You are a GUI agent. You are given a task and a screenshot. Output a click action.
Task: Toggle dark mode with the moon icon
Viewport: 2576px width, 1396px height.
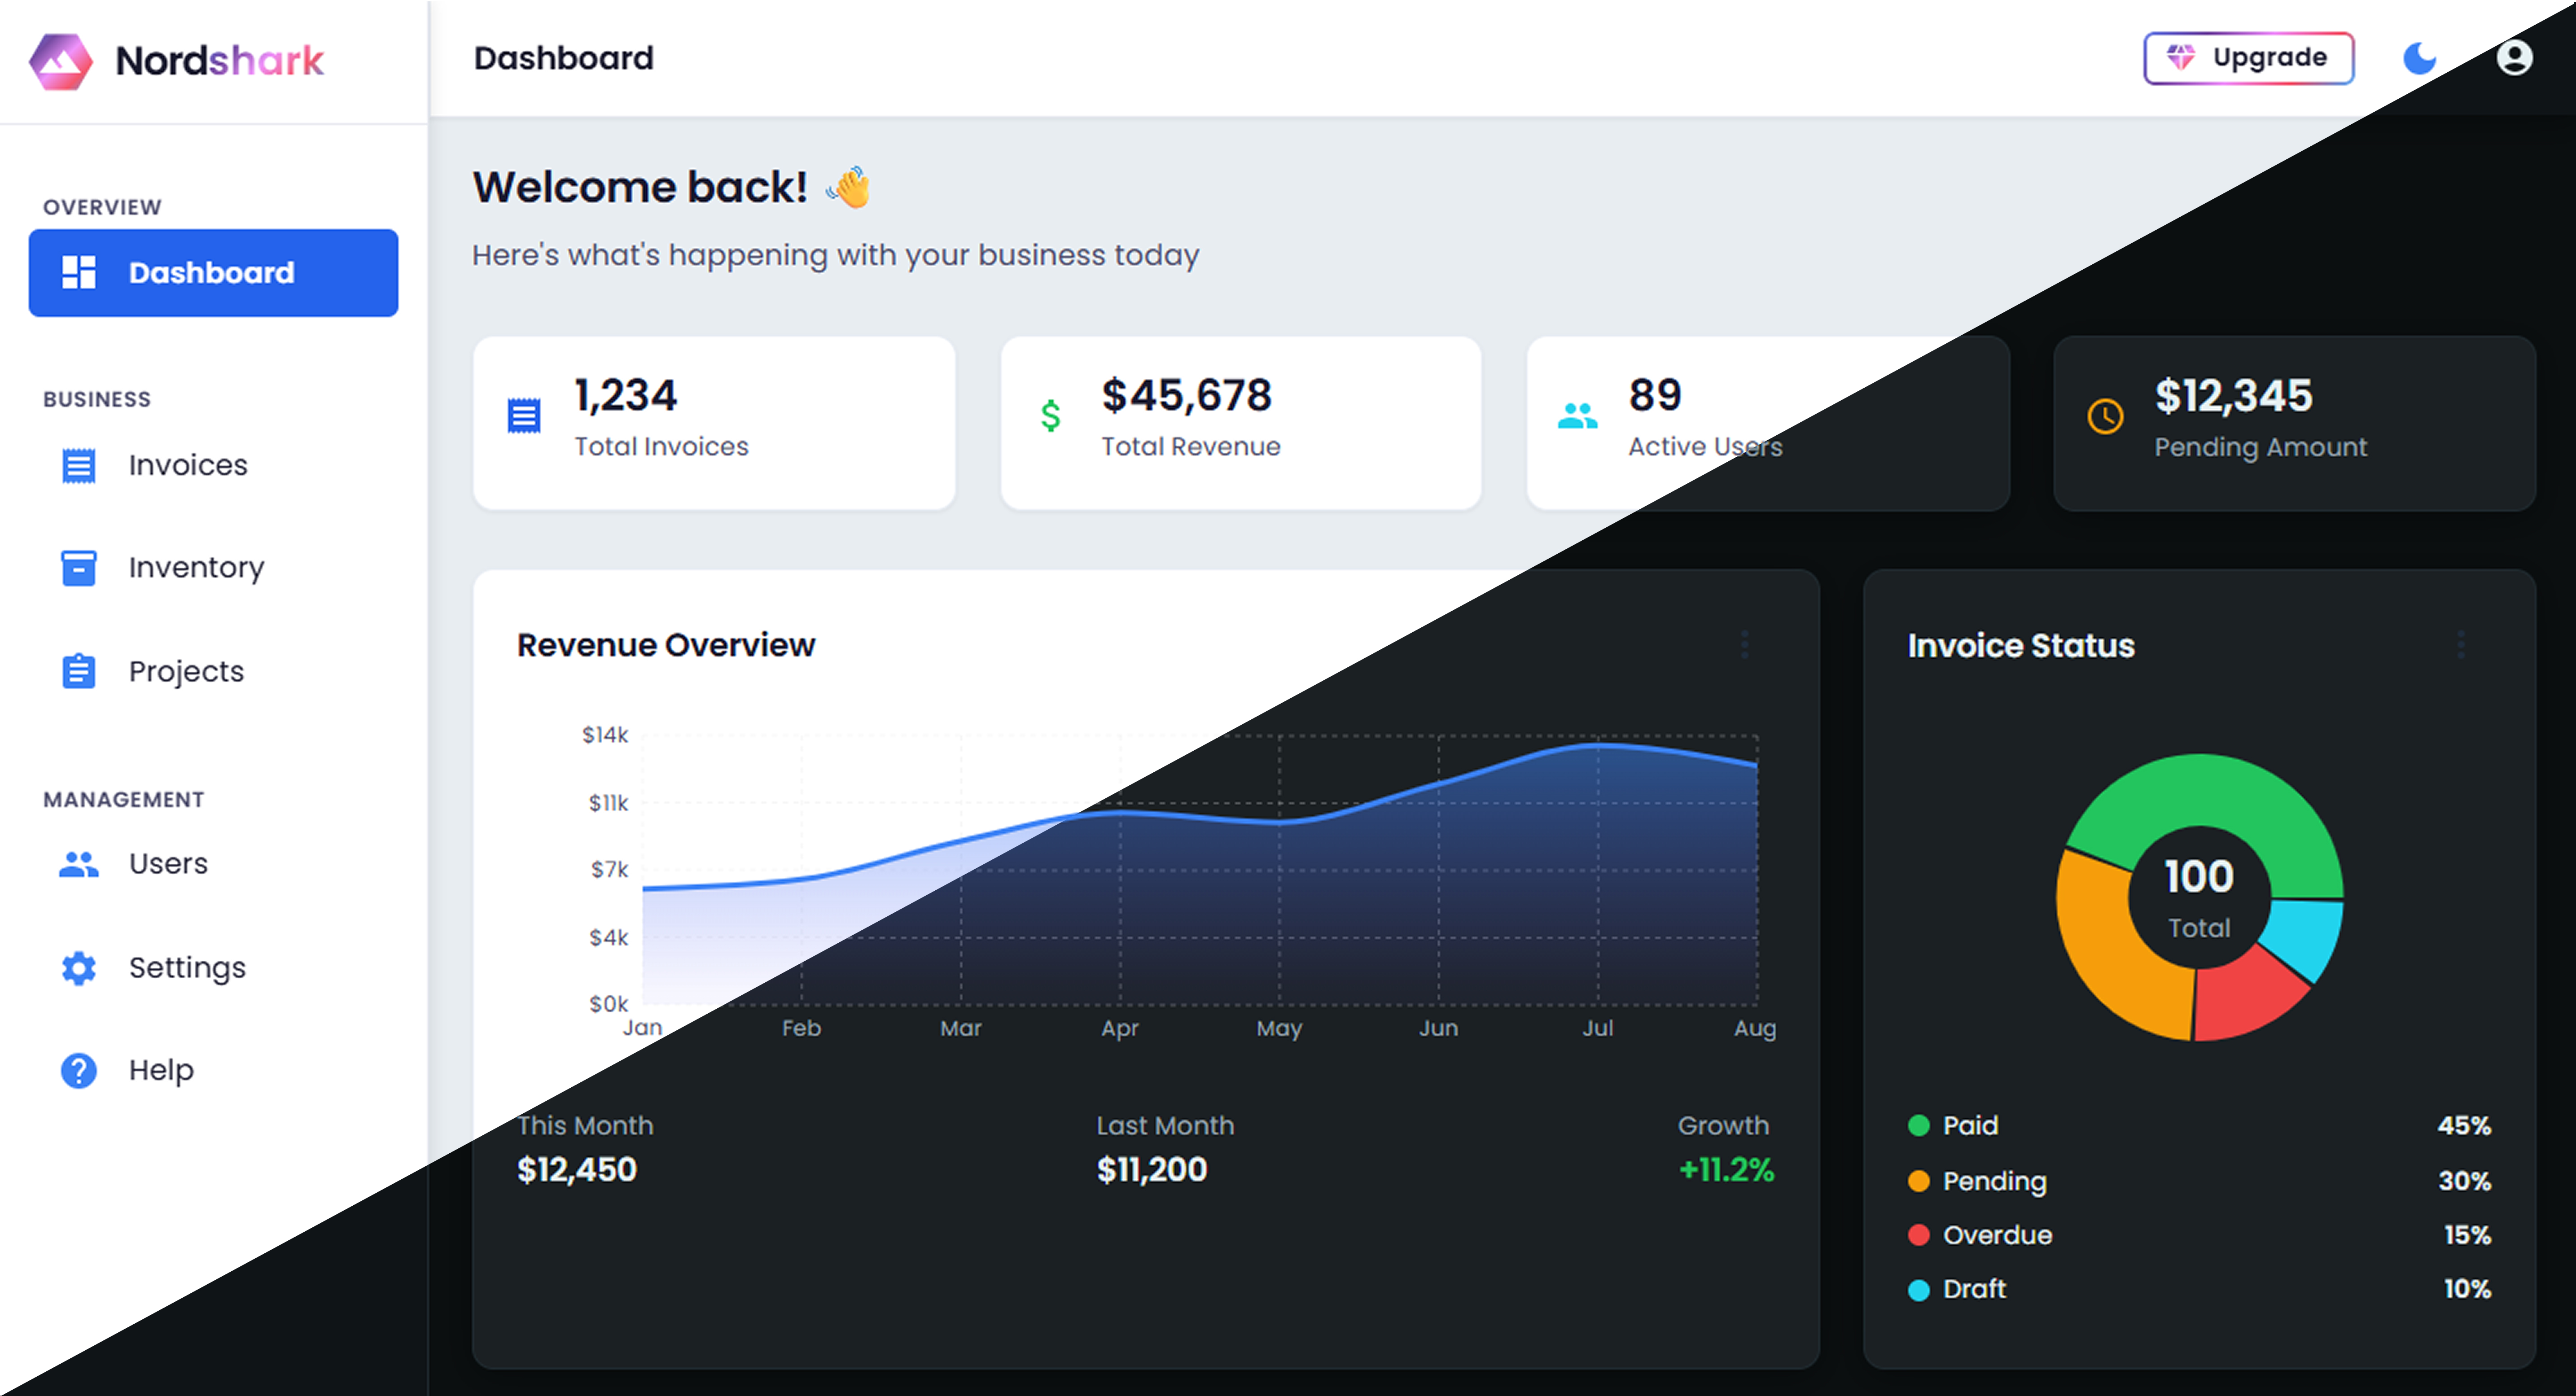tap(2420, 58)
